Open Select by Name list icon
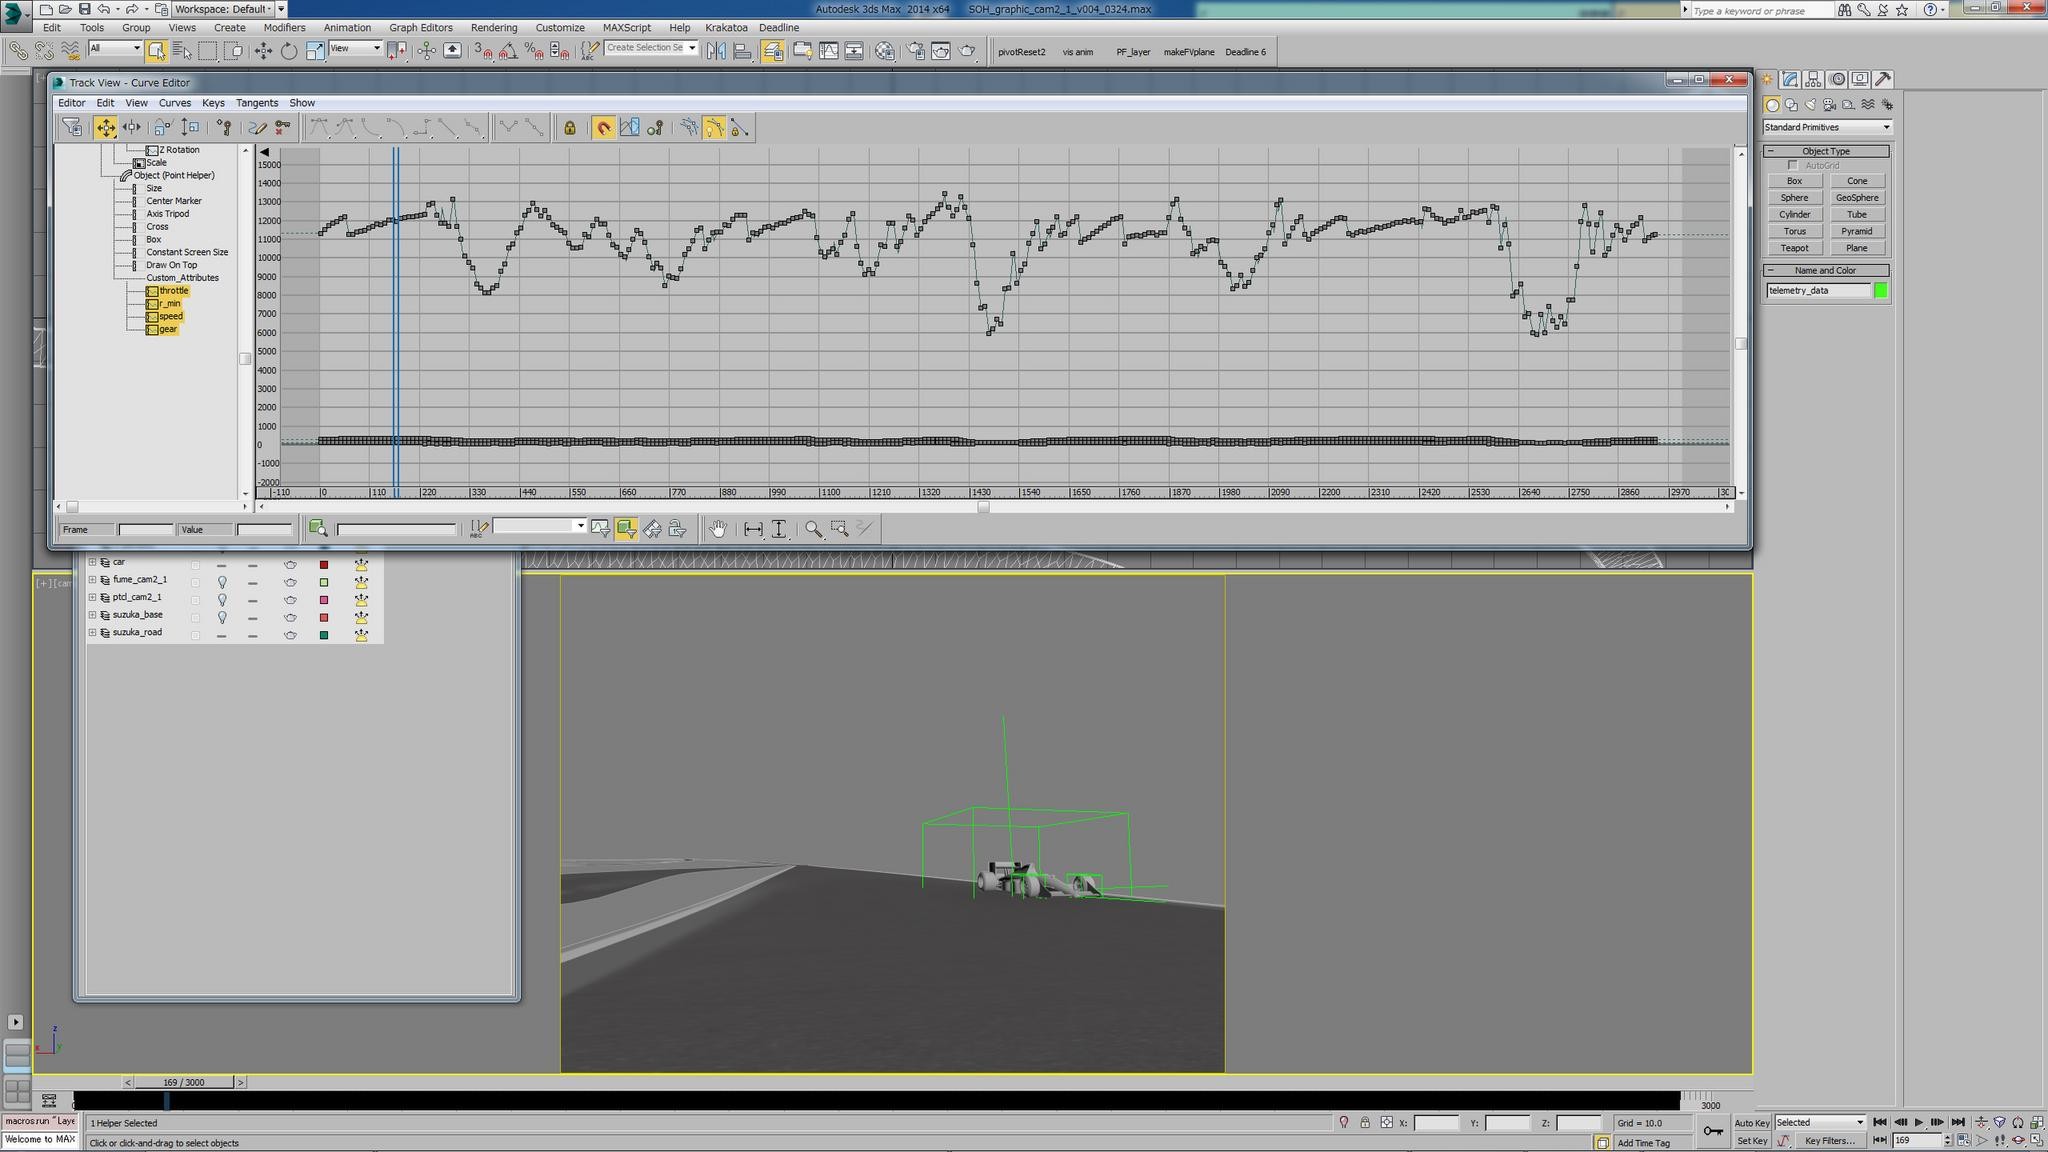 click(x=182, y=51)
